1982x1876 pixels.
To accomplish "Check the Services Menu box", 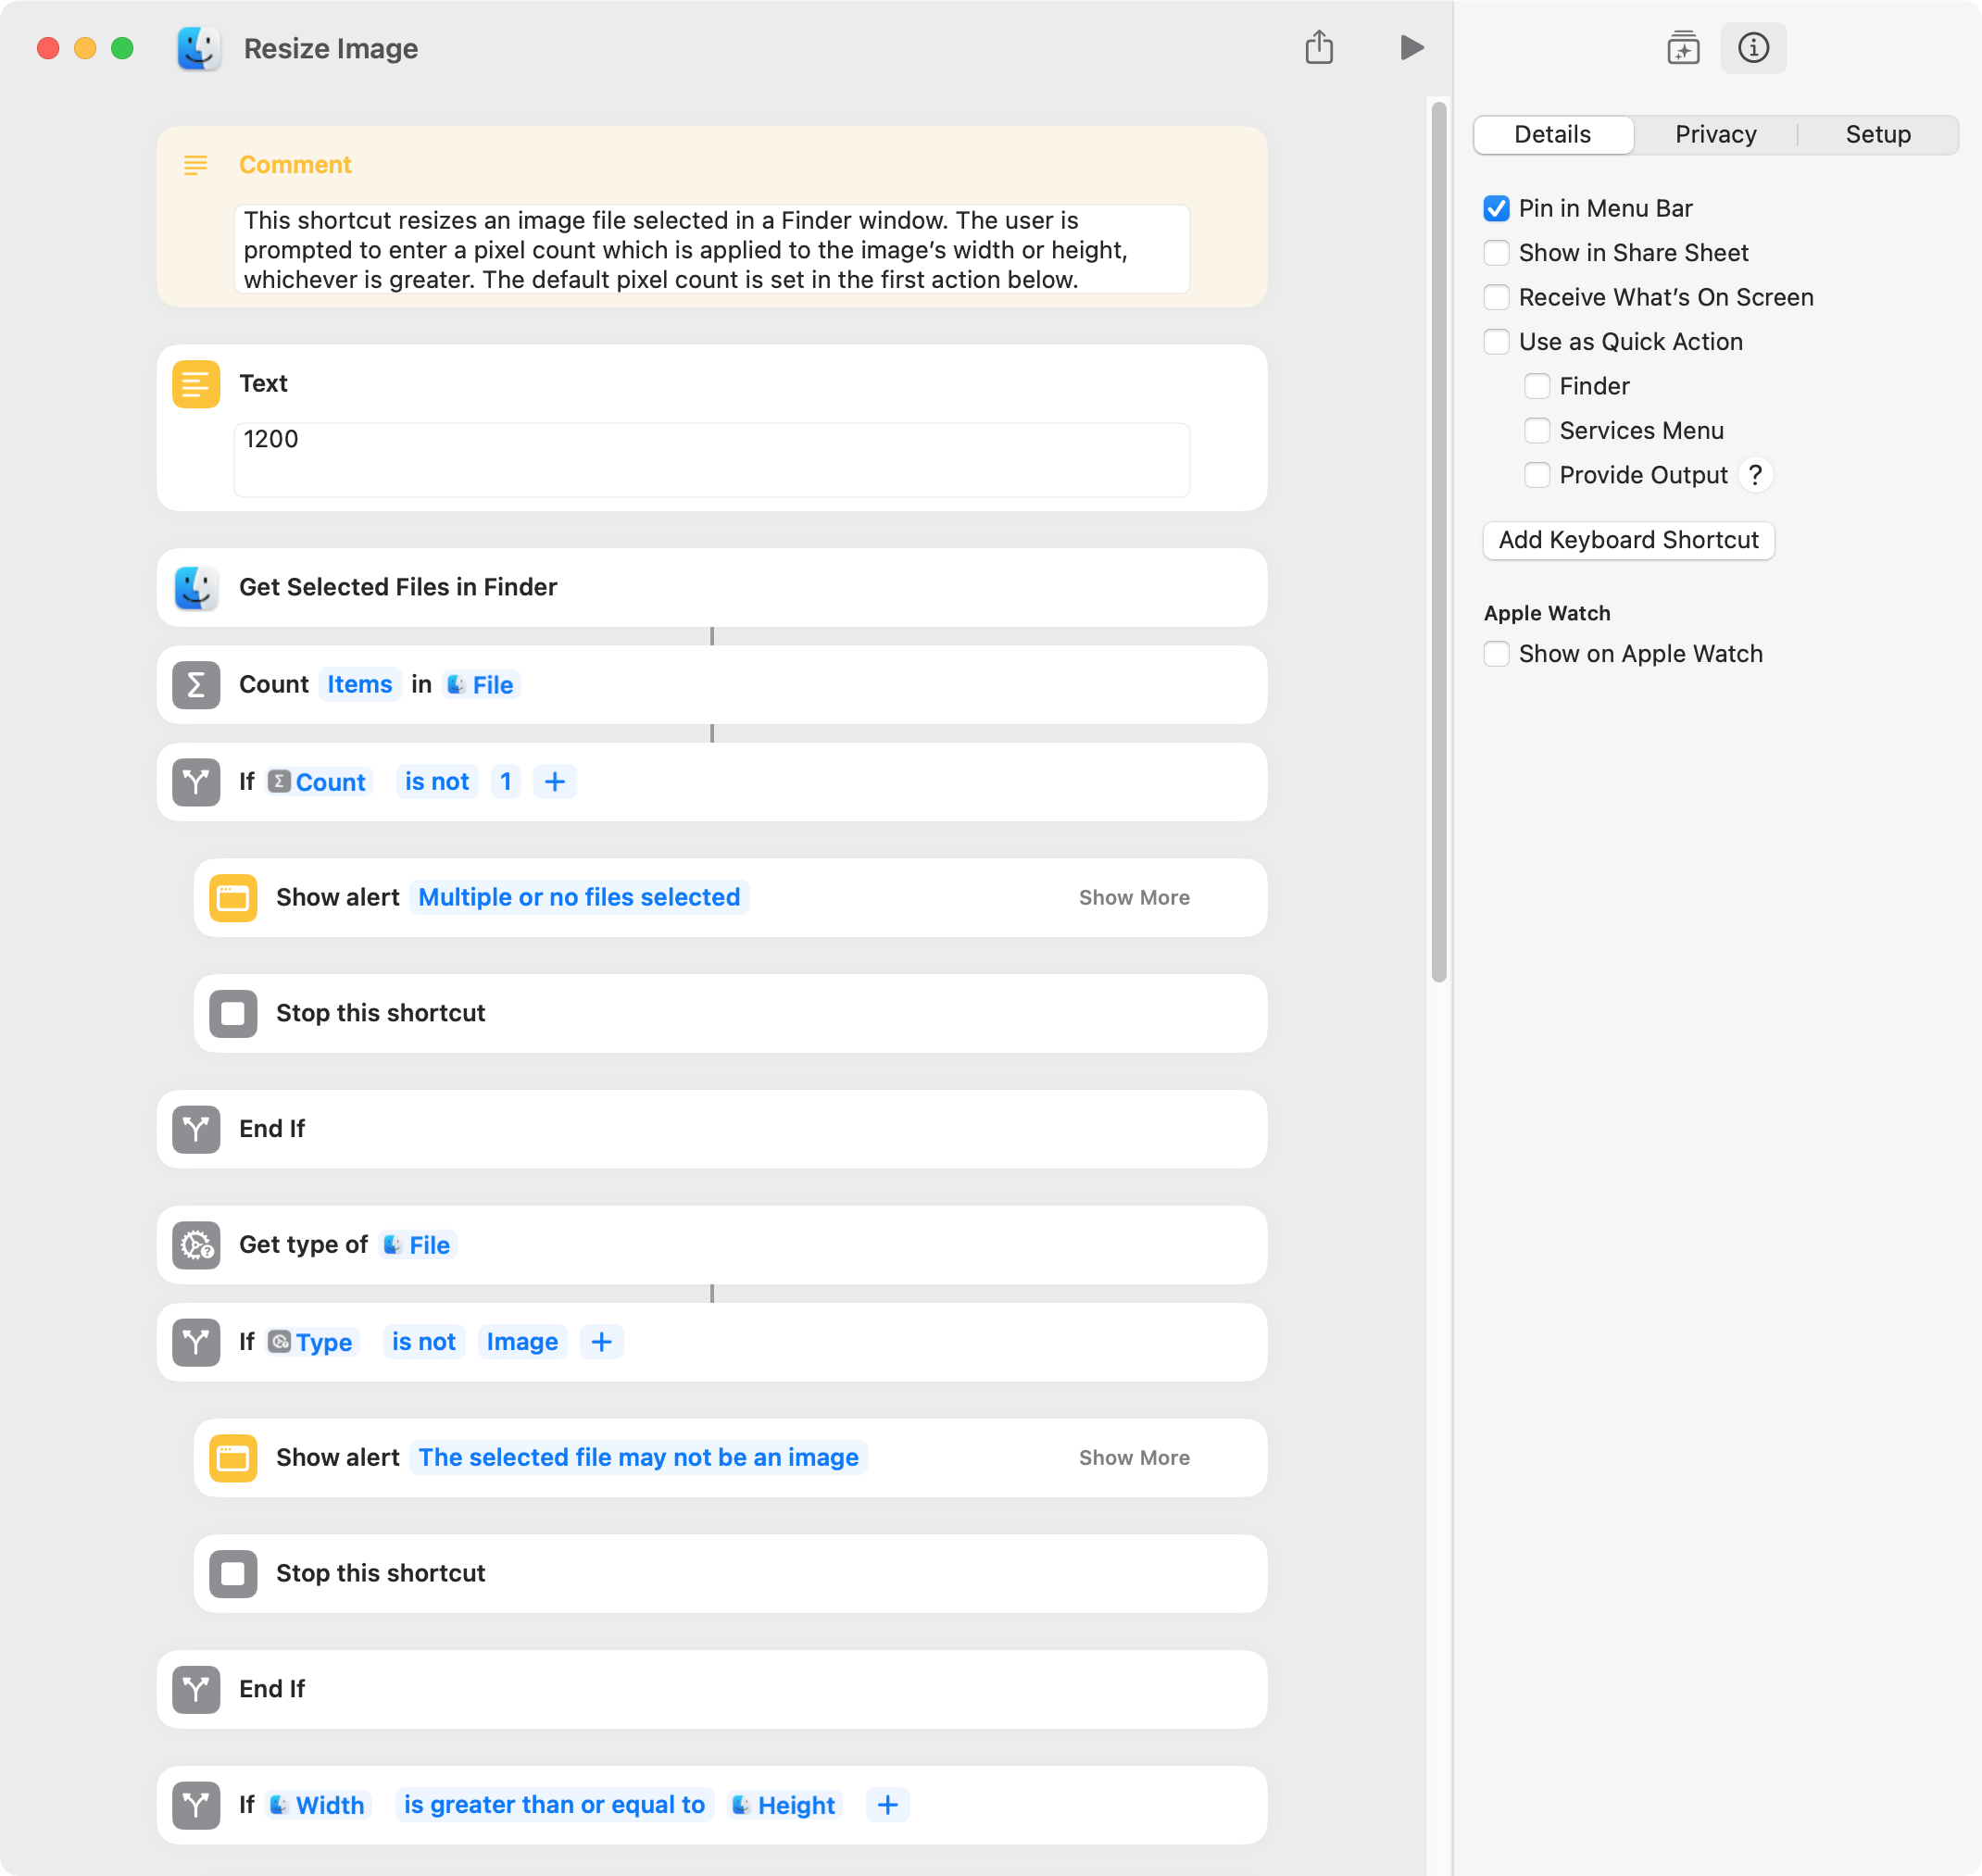I will 1537,431.
